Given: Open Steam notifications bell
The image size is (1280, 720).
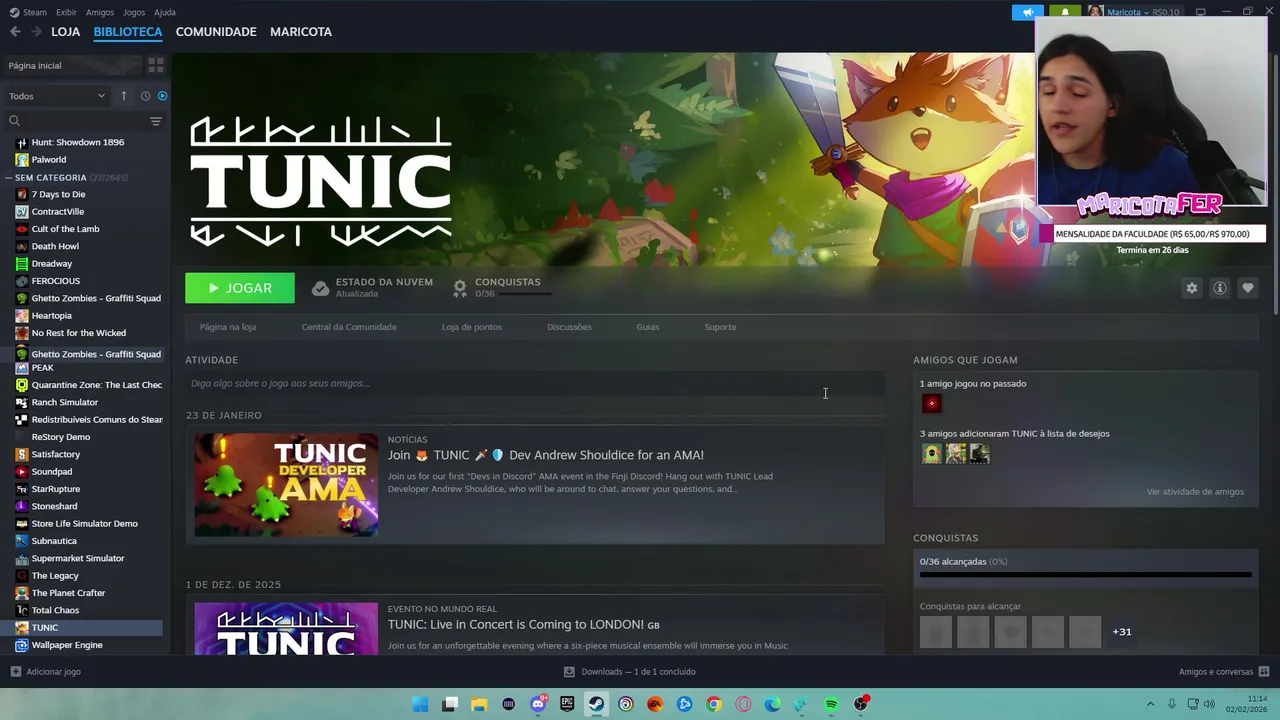Looking at the screenshot, I should tap(1064, 12).
